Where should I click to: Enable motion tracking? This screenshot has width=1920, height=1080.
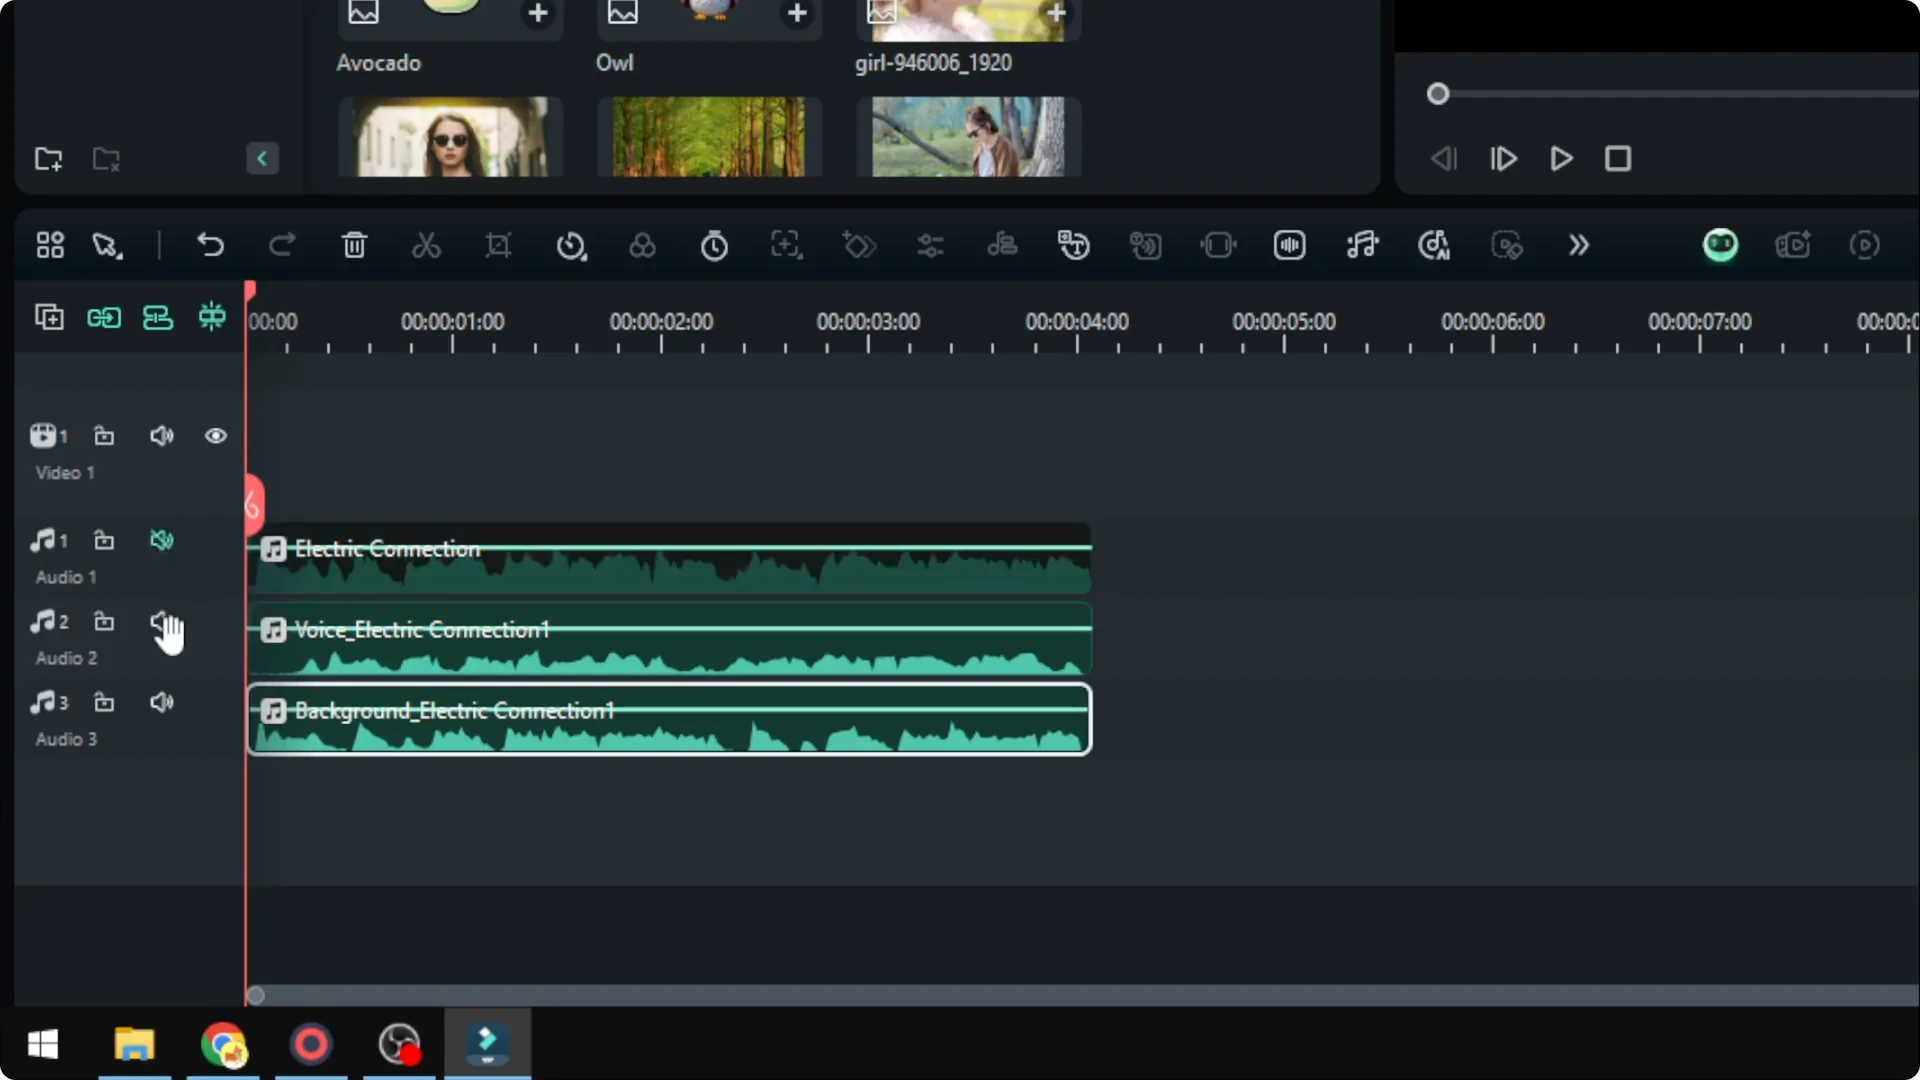[786, 245]
